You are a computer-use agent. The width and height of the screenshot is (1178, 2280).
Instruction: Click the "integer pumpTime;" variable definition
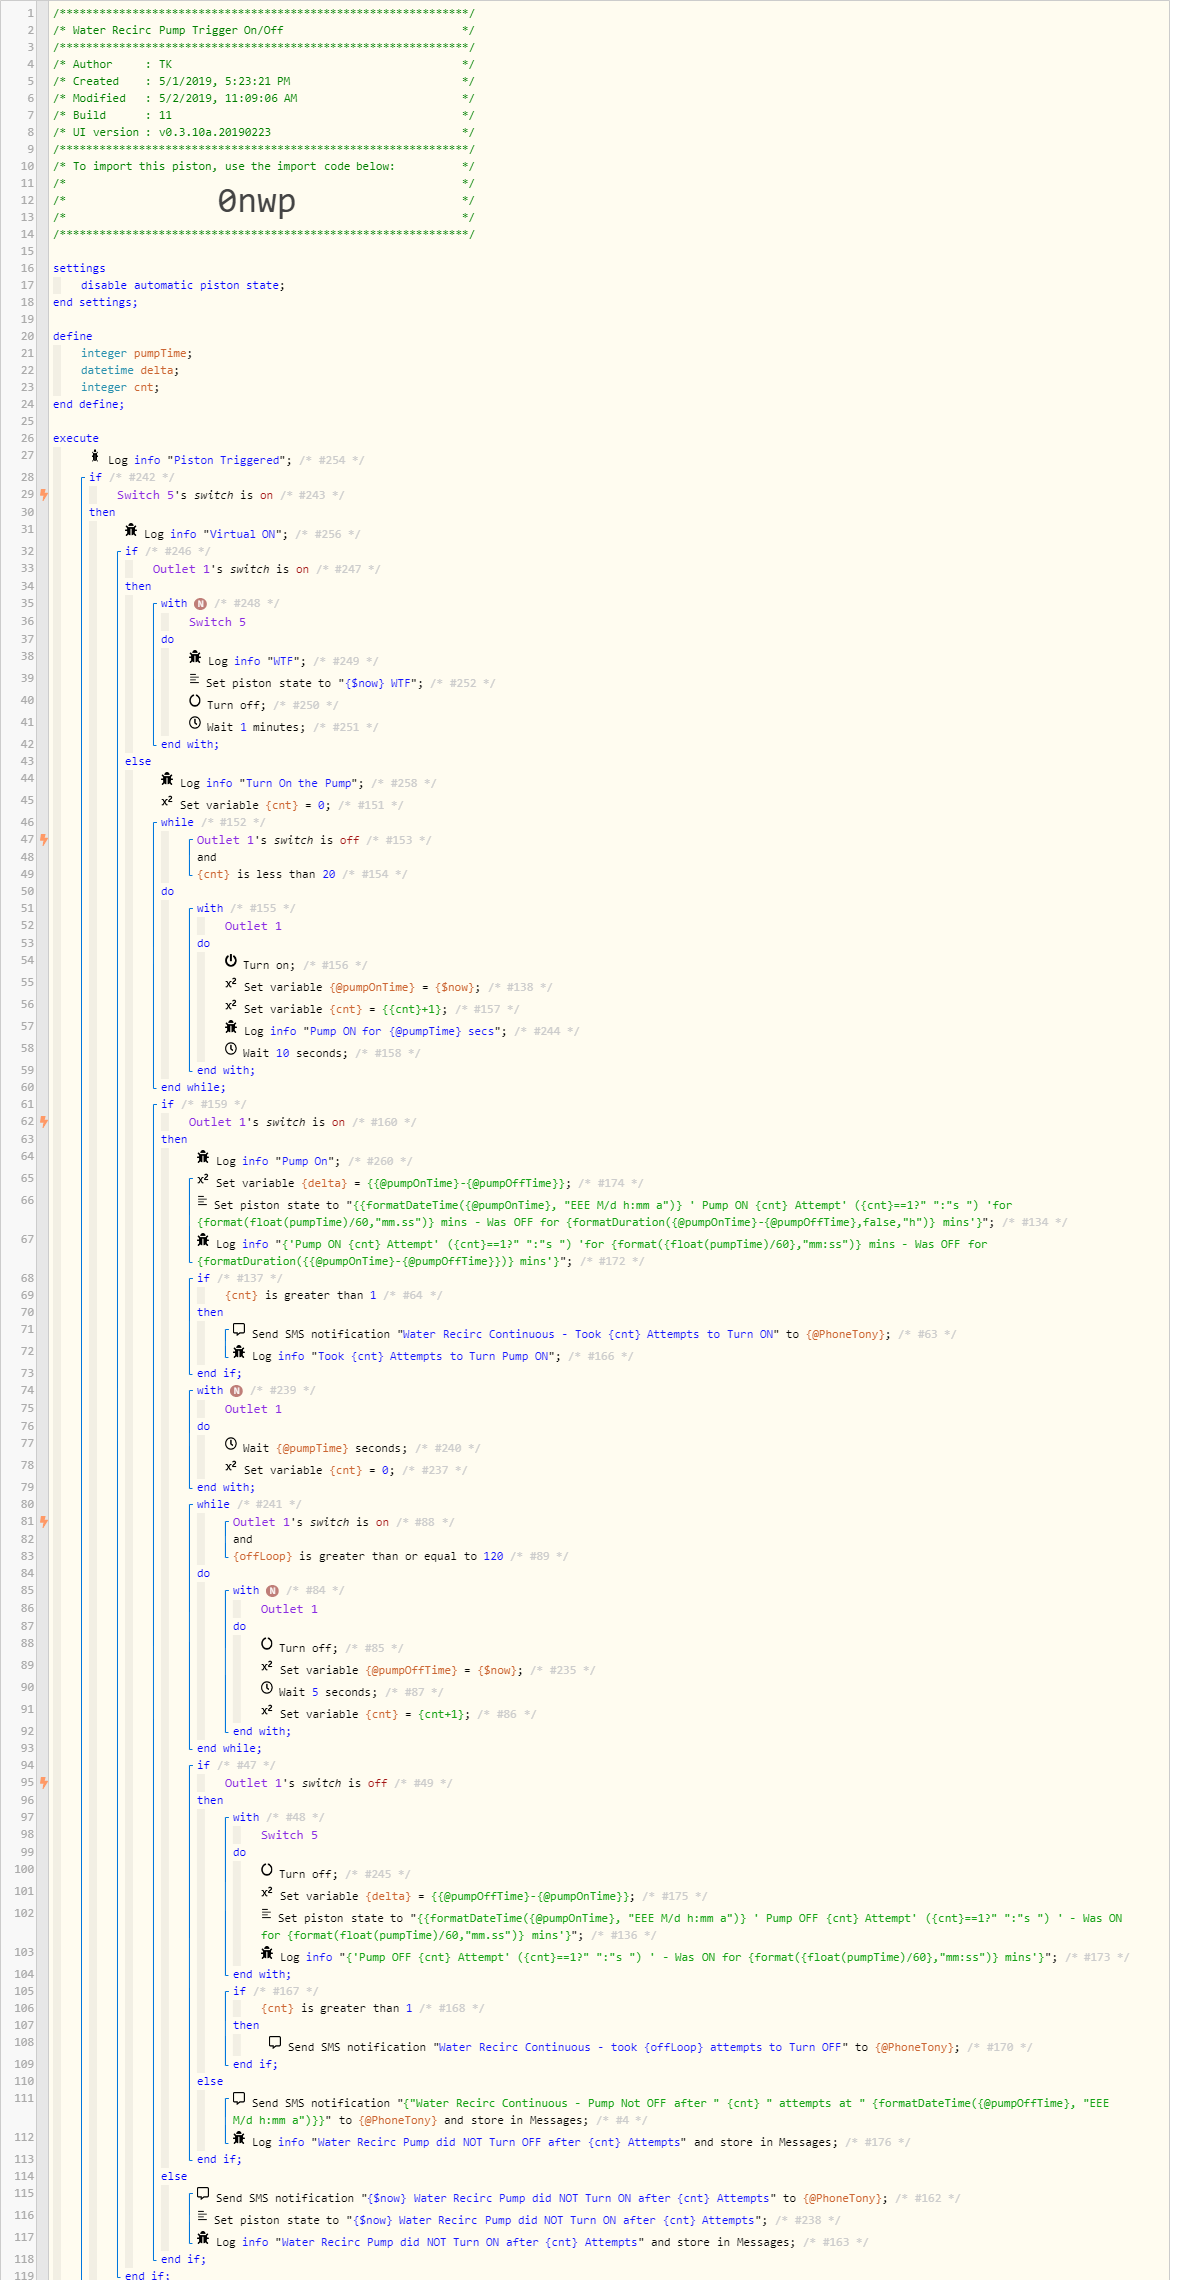(137, 353)
